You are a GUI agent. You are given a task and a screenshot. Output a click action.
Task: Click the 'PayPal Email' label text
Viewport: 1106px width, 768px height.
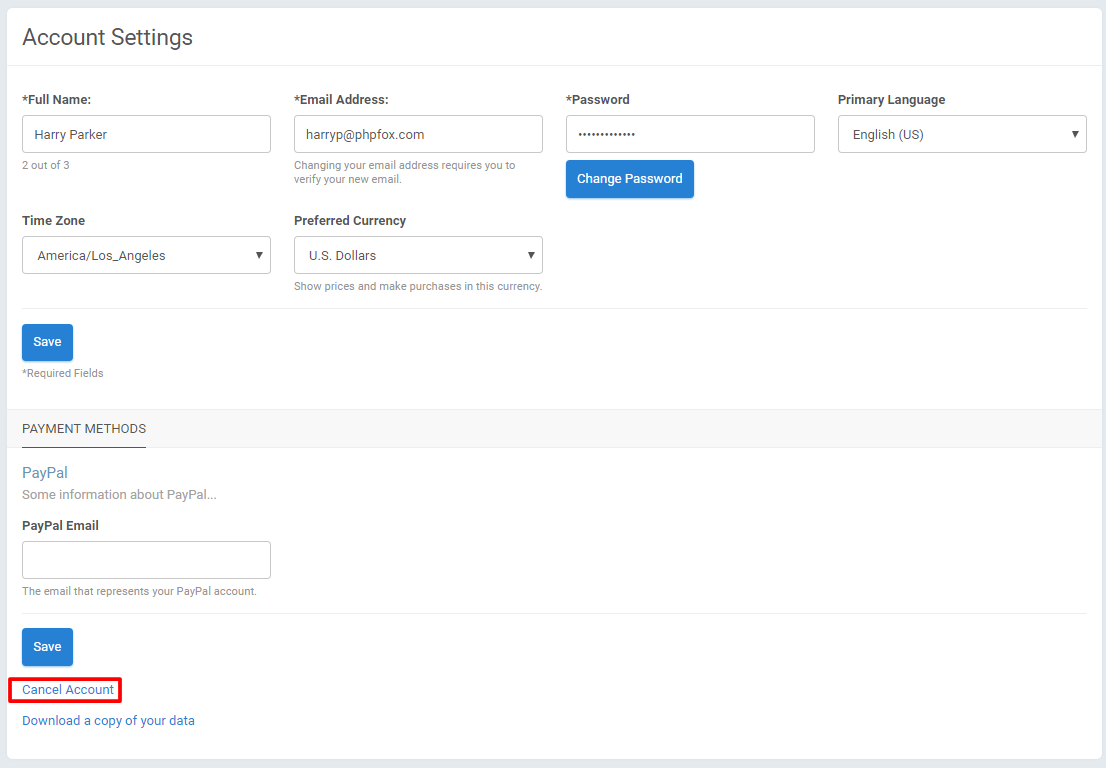click(x=60, y=526)
